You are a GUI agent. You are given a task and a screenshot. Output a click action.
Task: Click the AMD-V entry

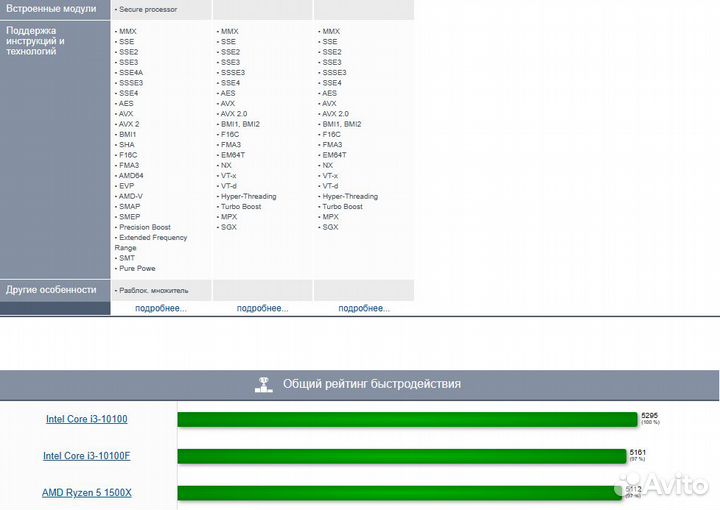click(x=129, y=196)
